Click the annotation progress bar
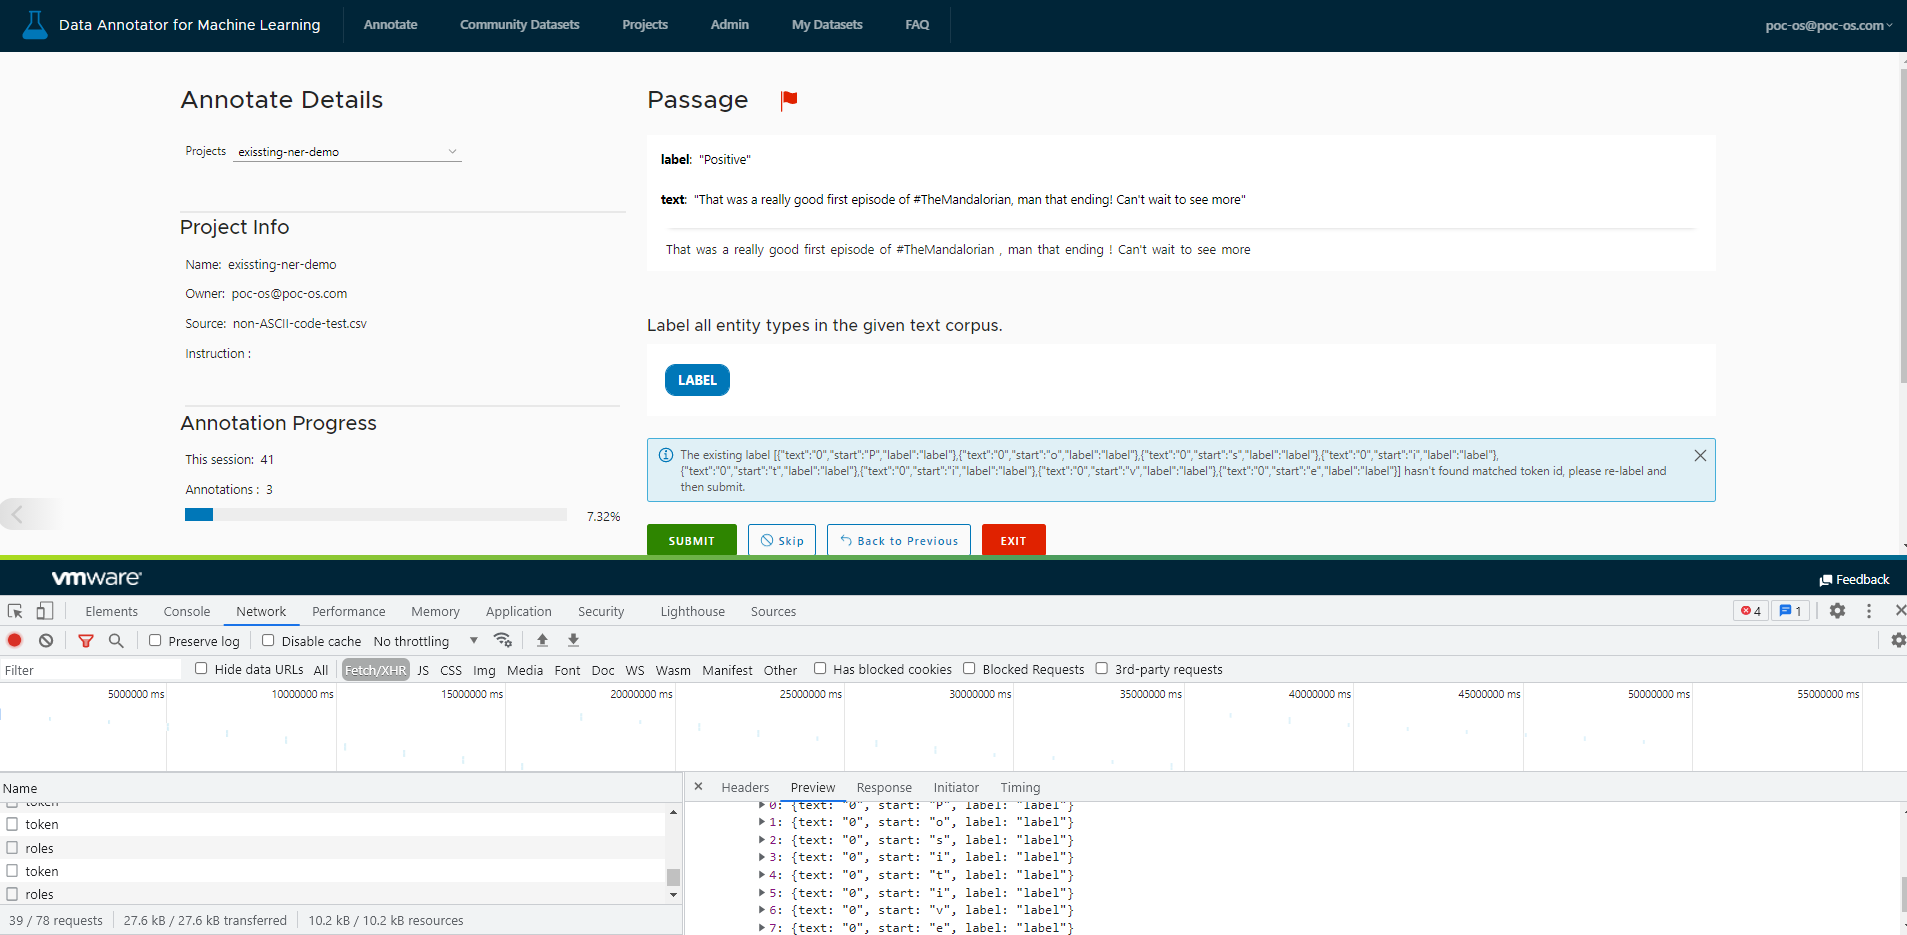This screenshot has height=935, width=1907. [375, 514]
